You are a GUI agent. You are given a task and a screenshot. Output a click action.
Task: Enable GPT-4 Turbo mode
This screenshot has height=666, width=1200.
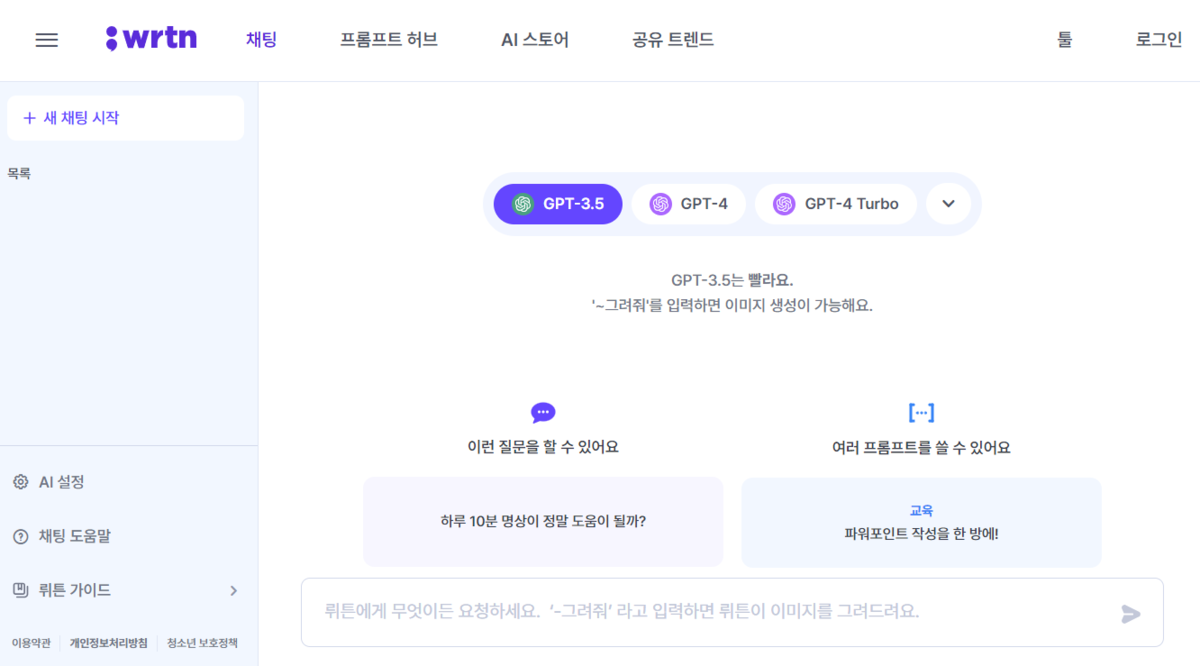point(836,203)
